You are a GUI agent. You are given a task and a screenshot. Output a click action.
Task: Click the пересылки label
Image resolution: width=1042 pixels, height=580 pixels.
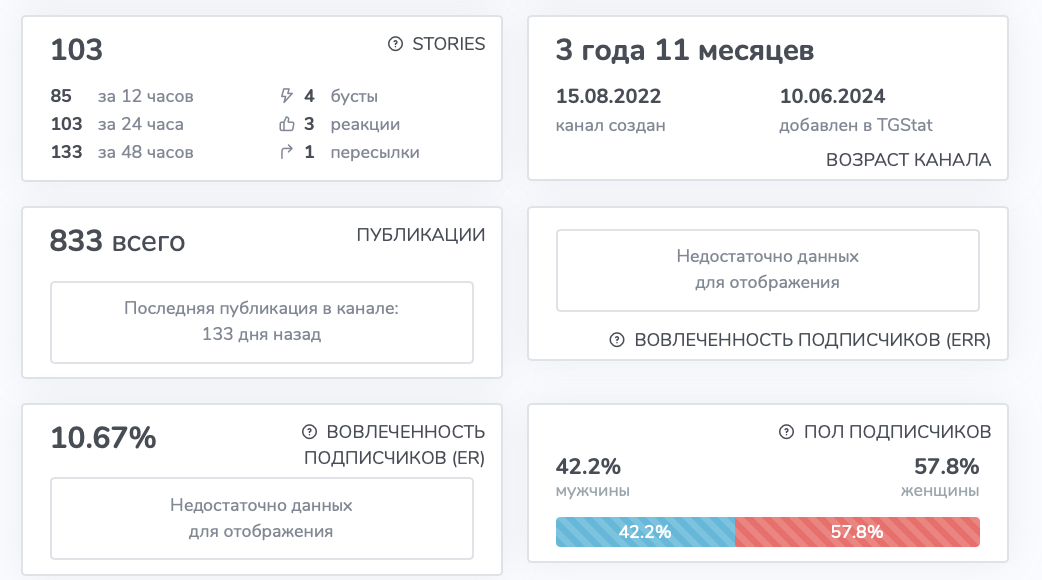375,152
